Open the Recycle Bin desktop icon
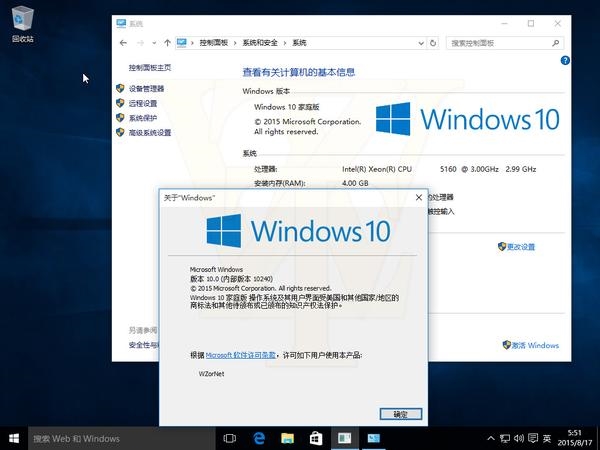The width and height of the screenshot is (600, 450). (23, 24)
